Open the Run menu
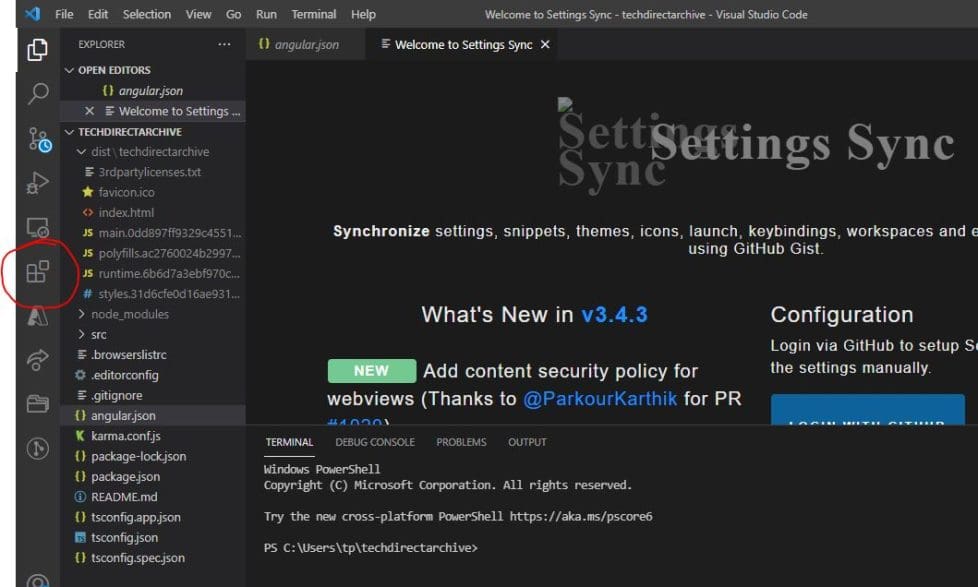This screenshot has height=587, width=978. click(266, 14)
